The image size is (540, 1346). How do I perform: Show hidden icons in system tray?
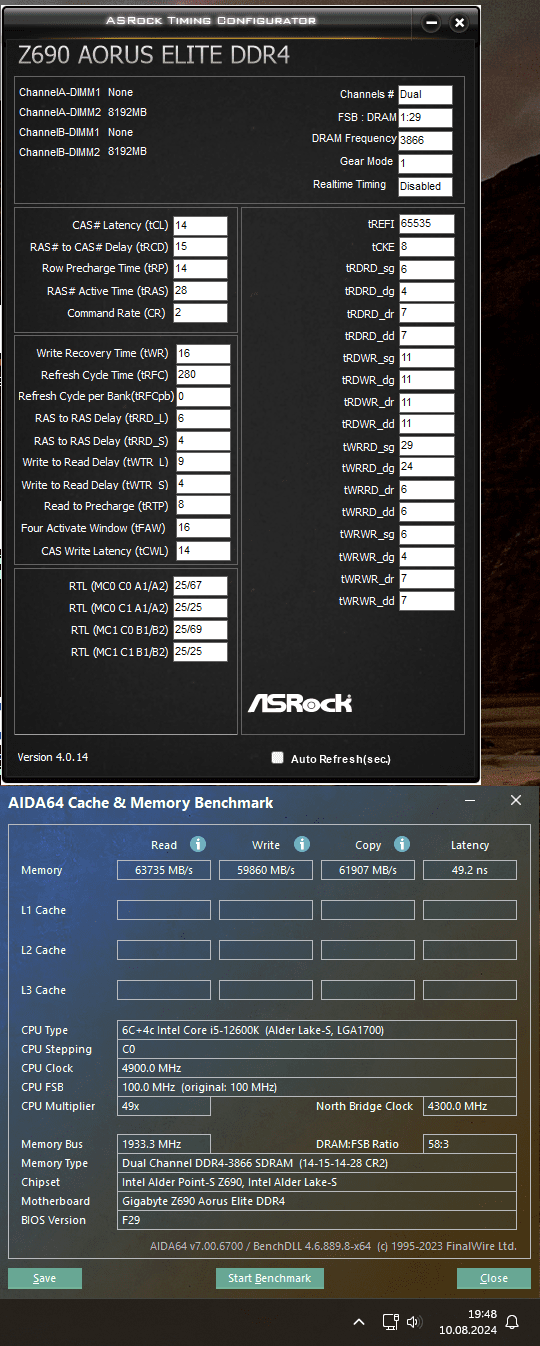coord(359,1322)
